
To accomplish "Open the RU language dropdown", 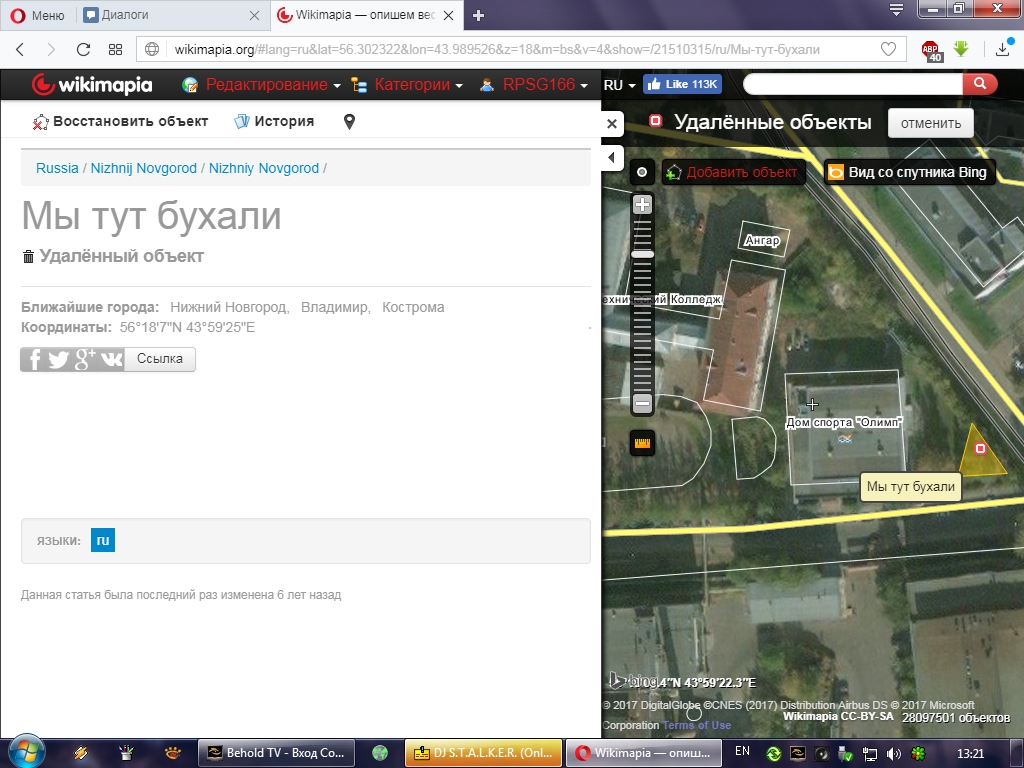I will point(619,85).
